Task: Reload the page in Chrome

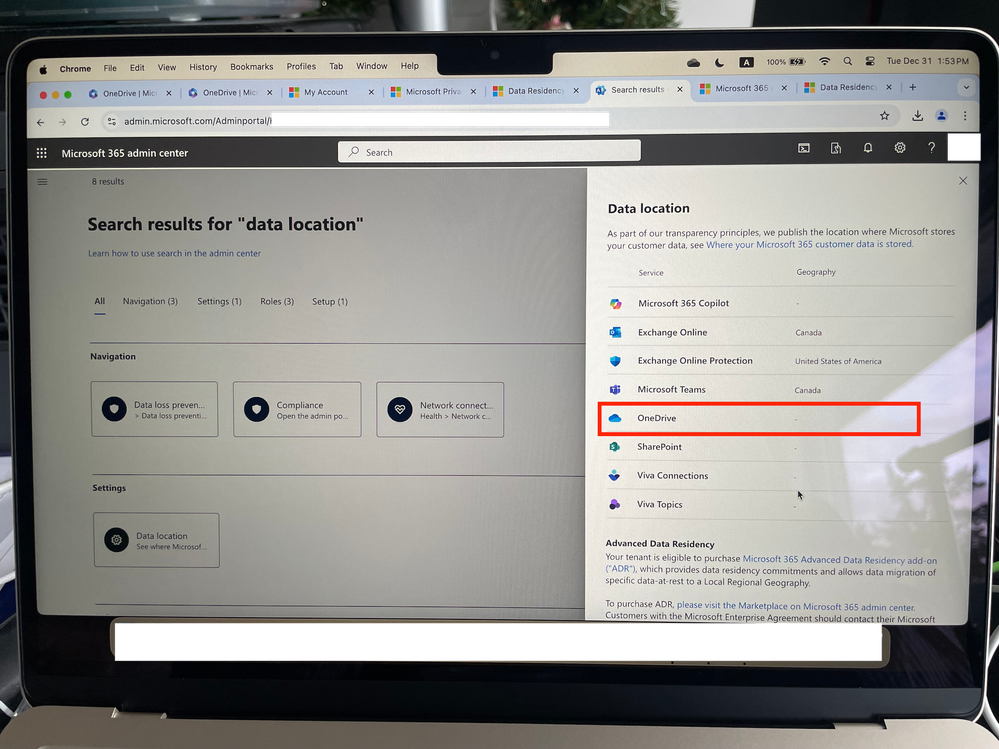Action: click(85, 122)
